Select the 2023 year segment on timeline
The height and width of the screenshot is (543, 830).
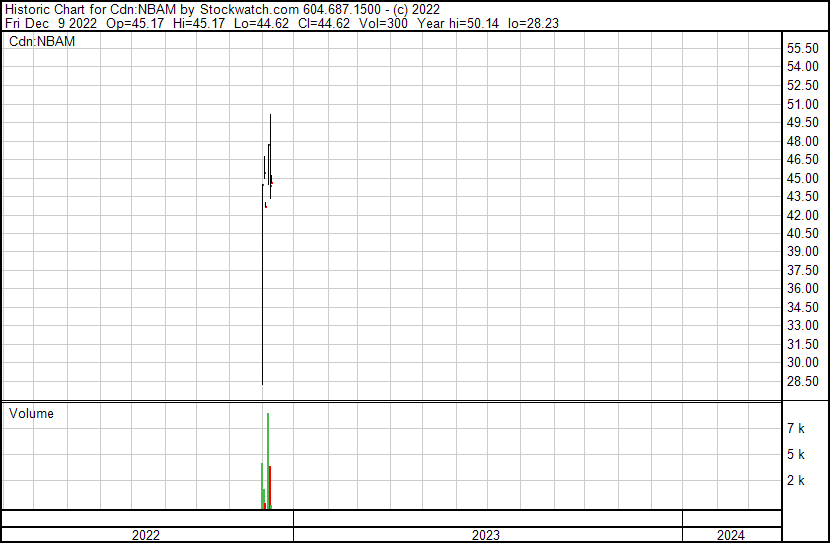pos(486,535)
